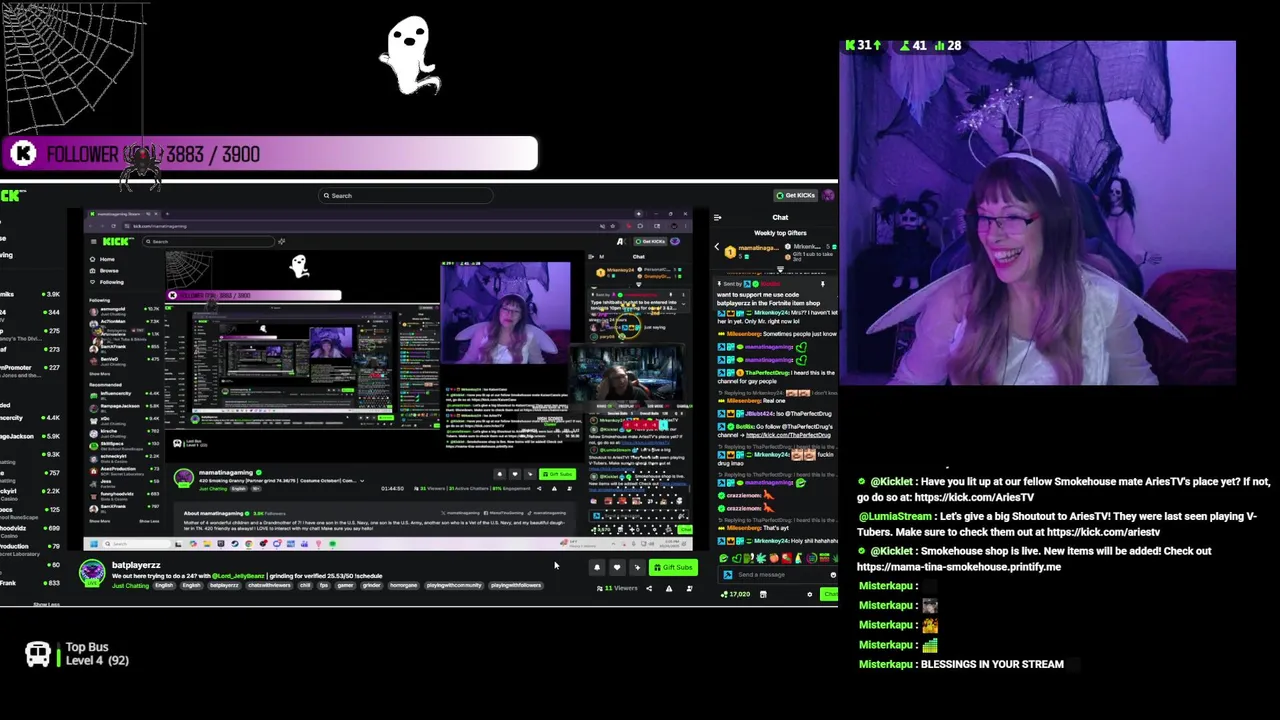Open the kick.com/ThePerfectDrug link in chat
Image resolution: width=1280 pixels, height=720 pixels.
pos(789,435)
